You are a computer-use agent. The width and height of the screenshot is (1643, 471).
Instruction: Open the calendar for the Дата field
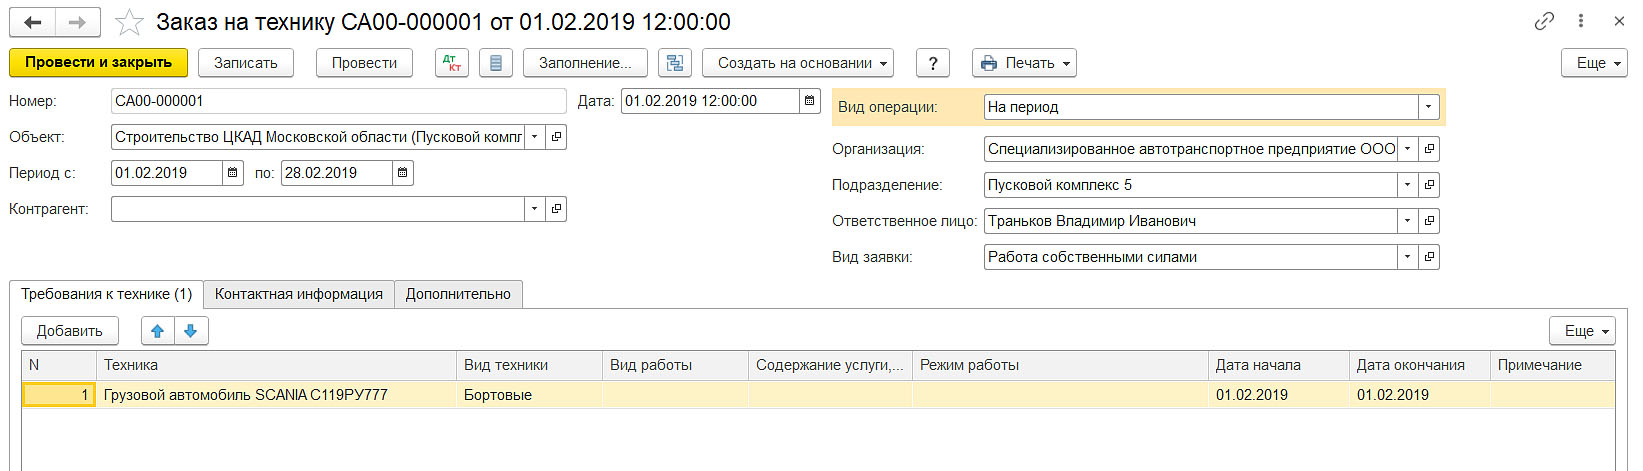click(810, 101)
